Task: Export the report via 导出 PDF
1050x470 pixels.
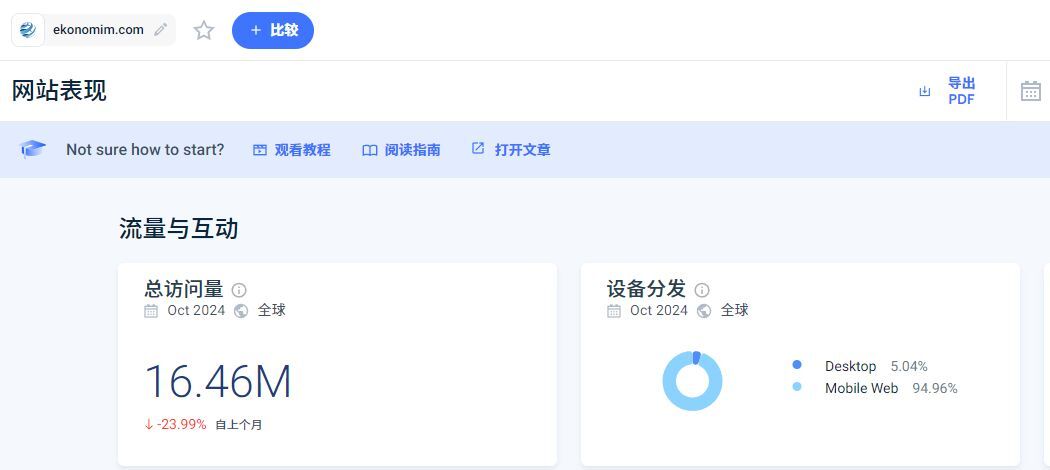Action: (961, 91)
